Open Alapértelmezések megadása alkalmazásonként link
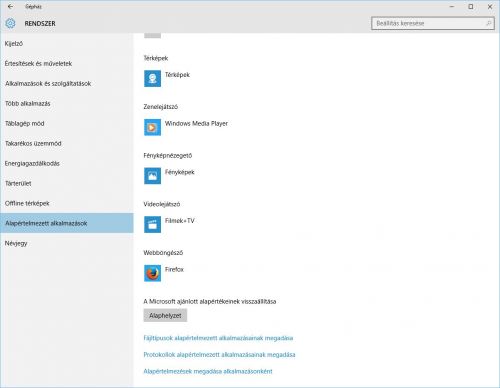This screenshot has height=388, width=500. pos(208,371)
